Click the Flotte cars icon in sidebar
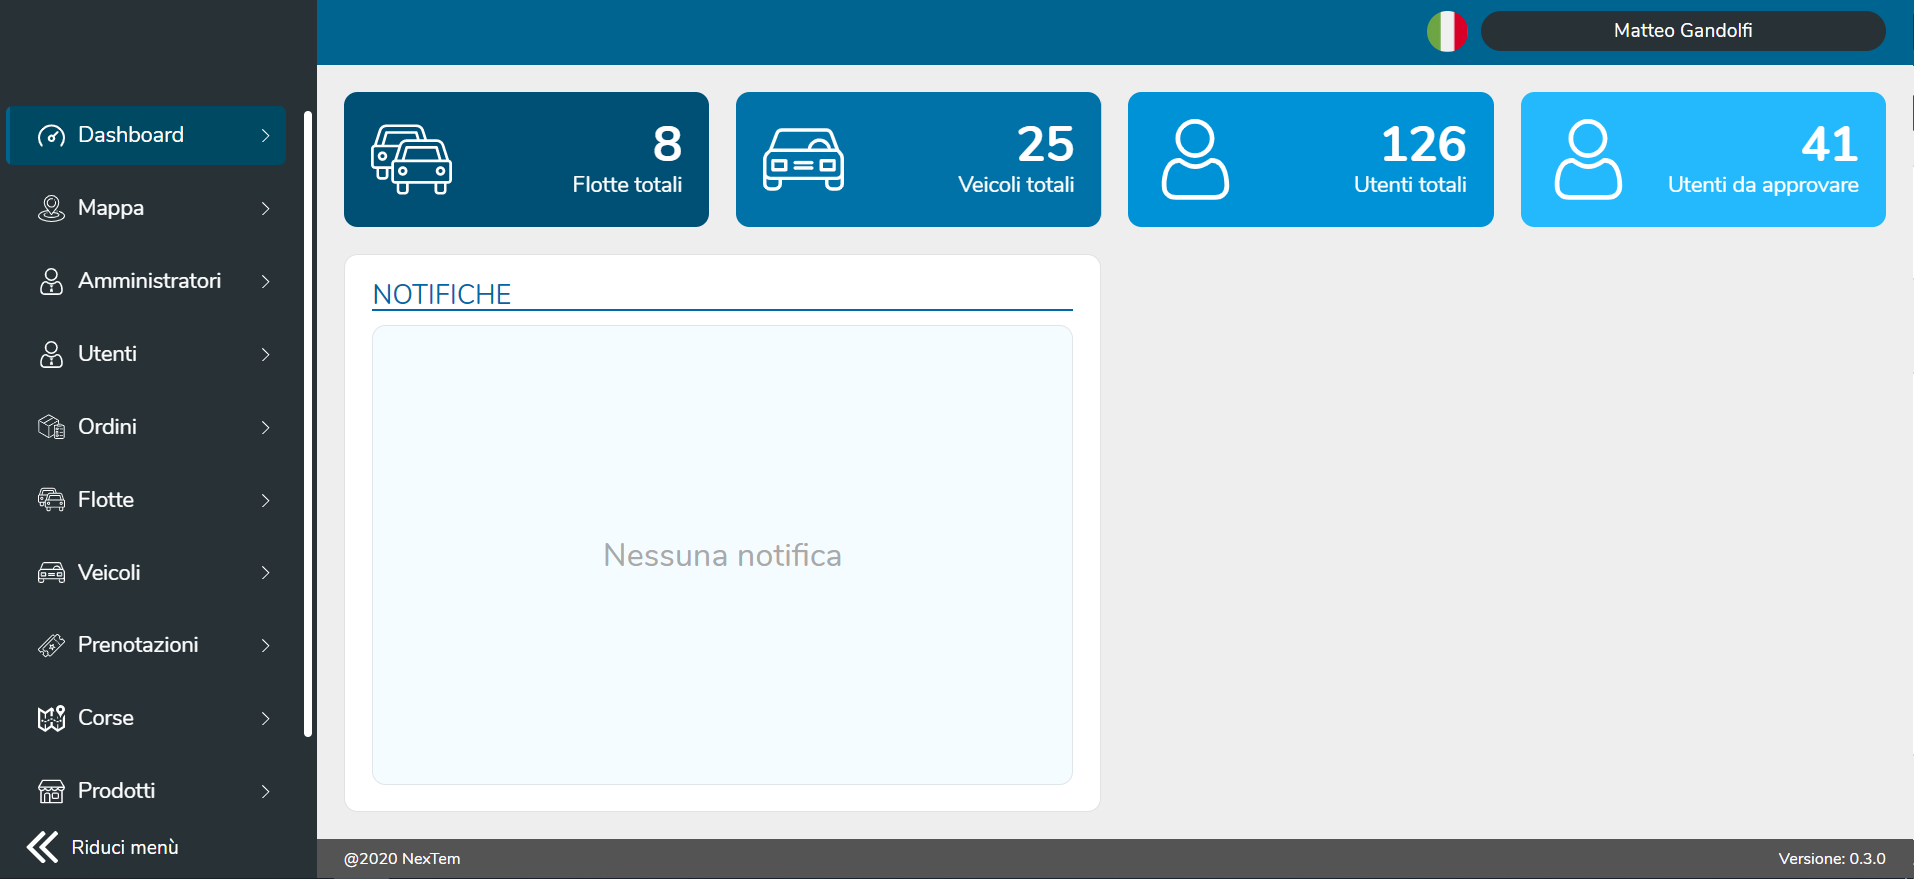Image resolution: width=1914 pixels, height=879 pixels. 51,500
